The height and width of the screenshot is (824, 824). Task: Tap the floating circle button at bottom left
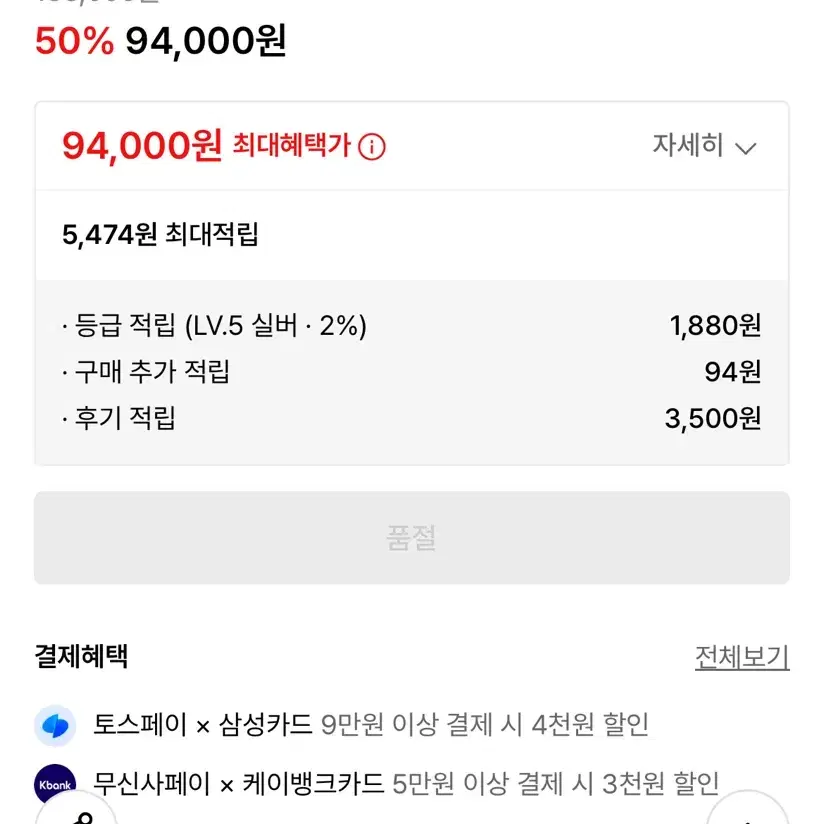click(x=77, y=809)
